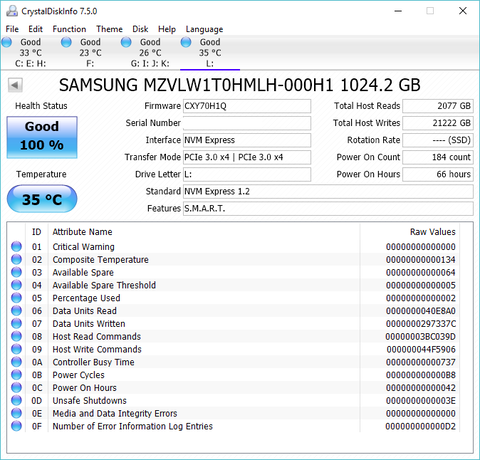This screenshot has height=460, width=480.
Task: Click the status icon for Percentage Used
Action: 16,298
